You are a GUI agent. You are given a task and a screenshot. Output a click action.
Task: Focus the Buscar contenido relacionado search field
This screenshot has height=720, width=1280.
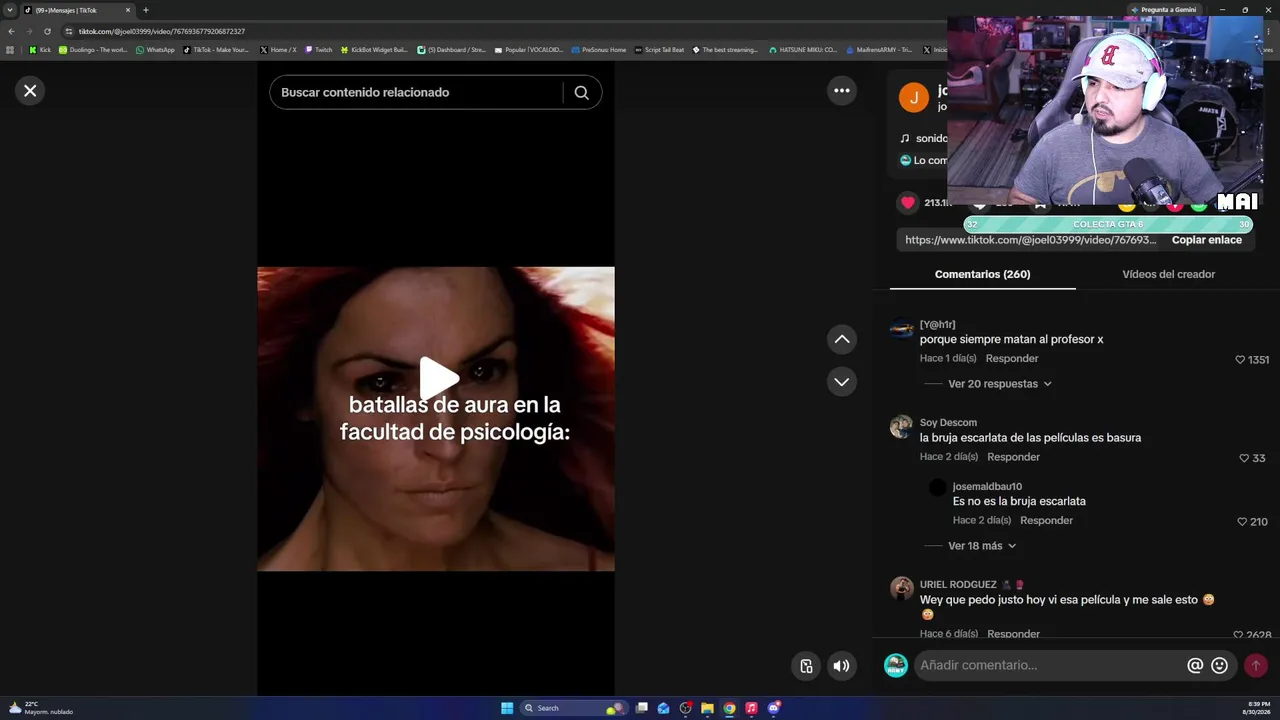point(418,92)
